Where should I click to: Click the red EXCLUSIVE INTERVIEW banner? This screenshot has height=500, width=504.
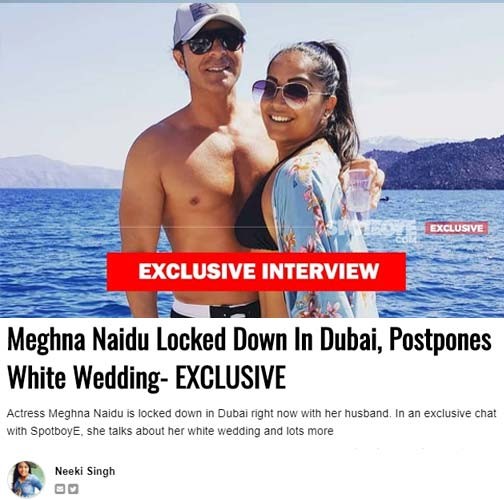pyautogui.click(x=256, y=271)
